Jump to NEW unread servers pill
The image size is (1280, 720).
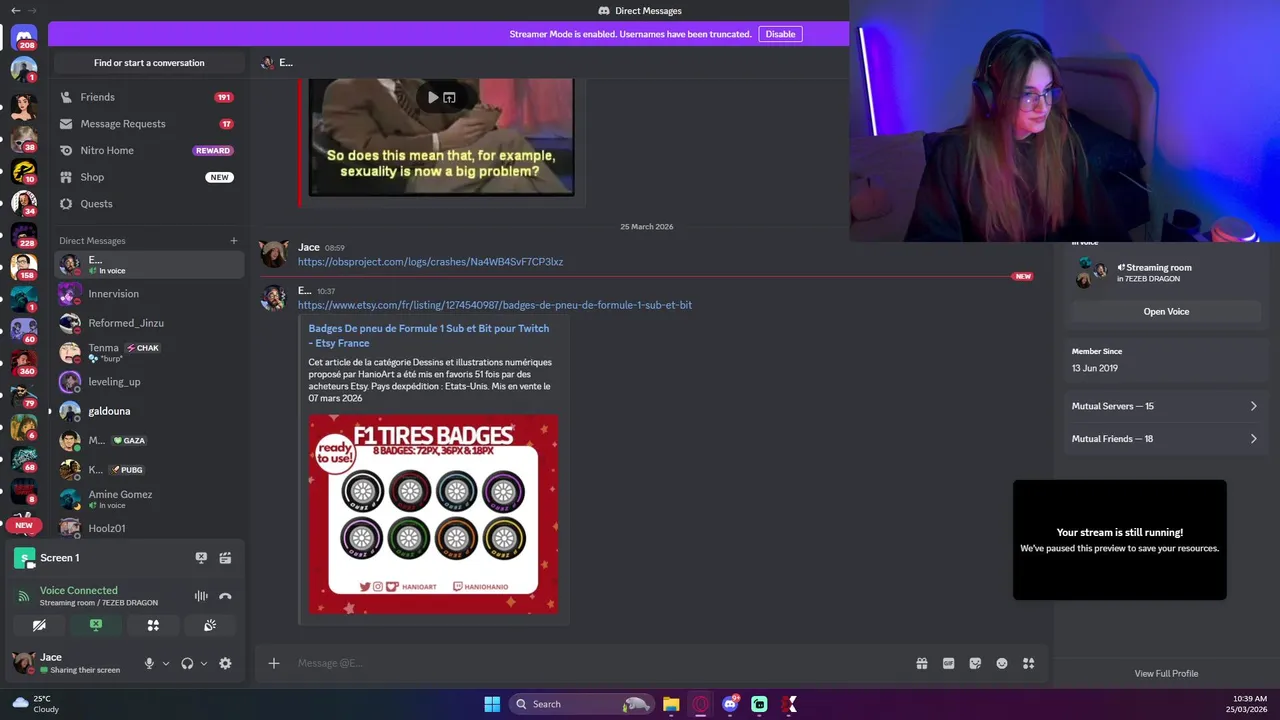24,525
